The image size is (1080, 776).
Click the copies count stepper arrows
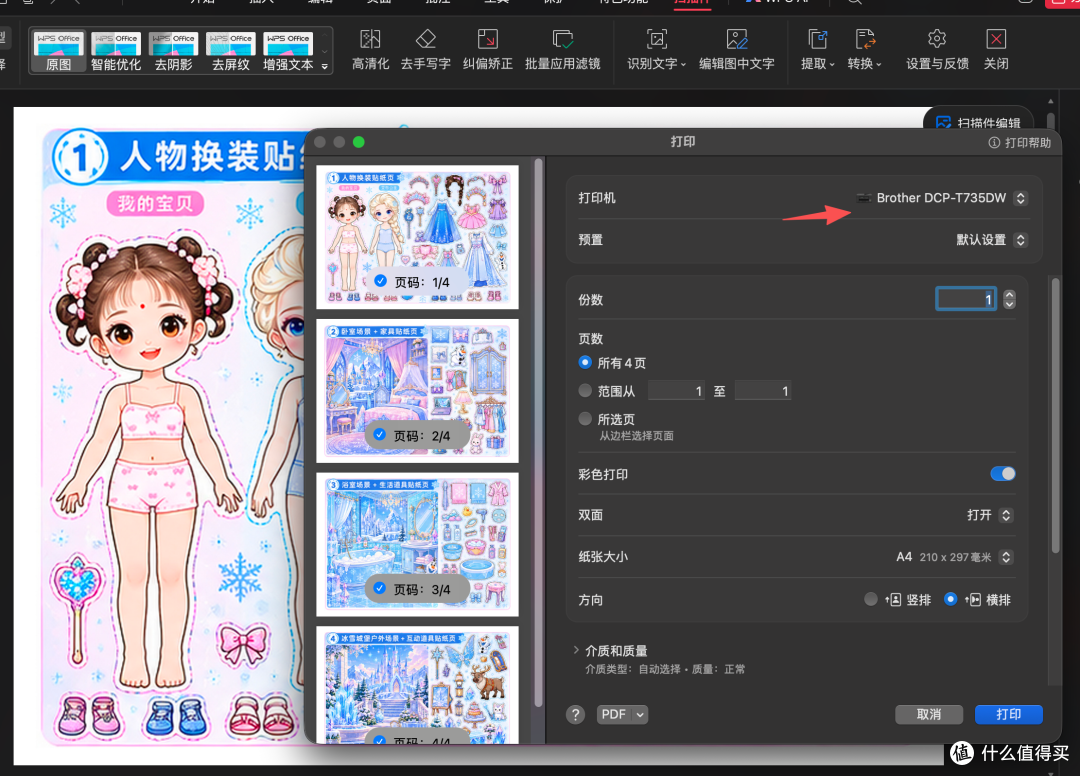point(1009,299)
